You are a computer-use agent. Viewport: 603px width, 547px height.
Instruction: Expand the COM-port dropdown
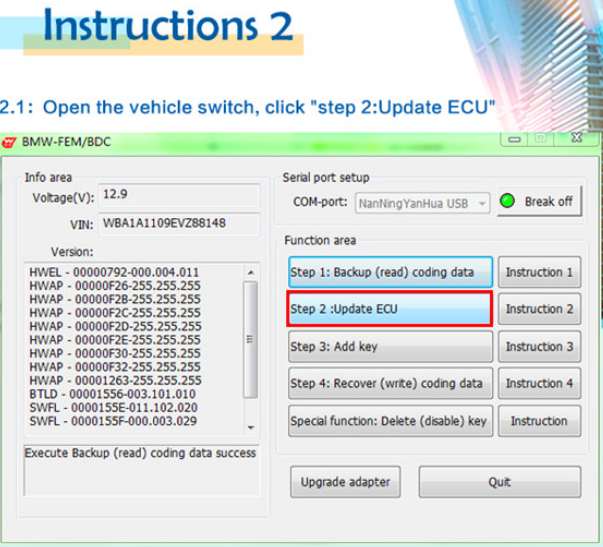(482, 203)
